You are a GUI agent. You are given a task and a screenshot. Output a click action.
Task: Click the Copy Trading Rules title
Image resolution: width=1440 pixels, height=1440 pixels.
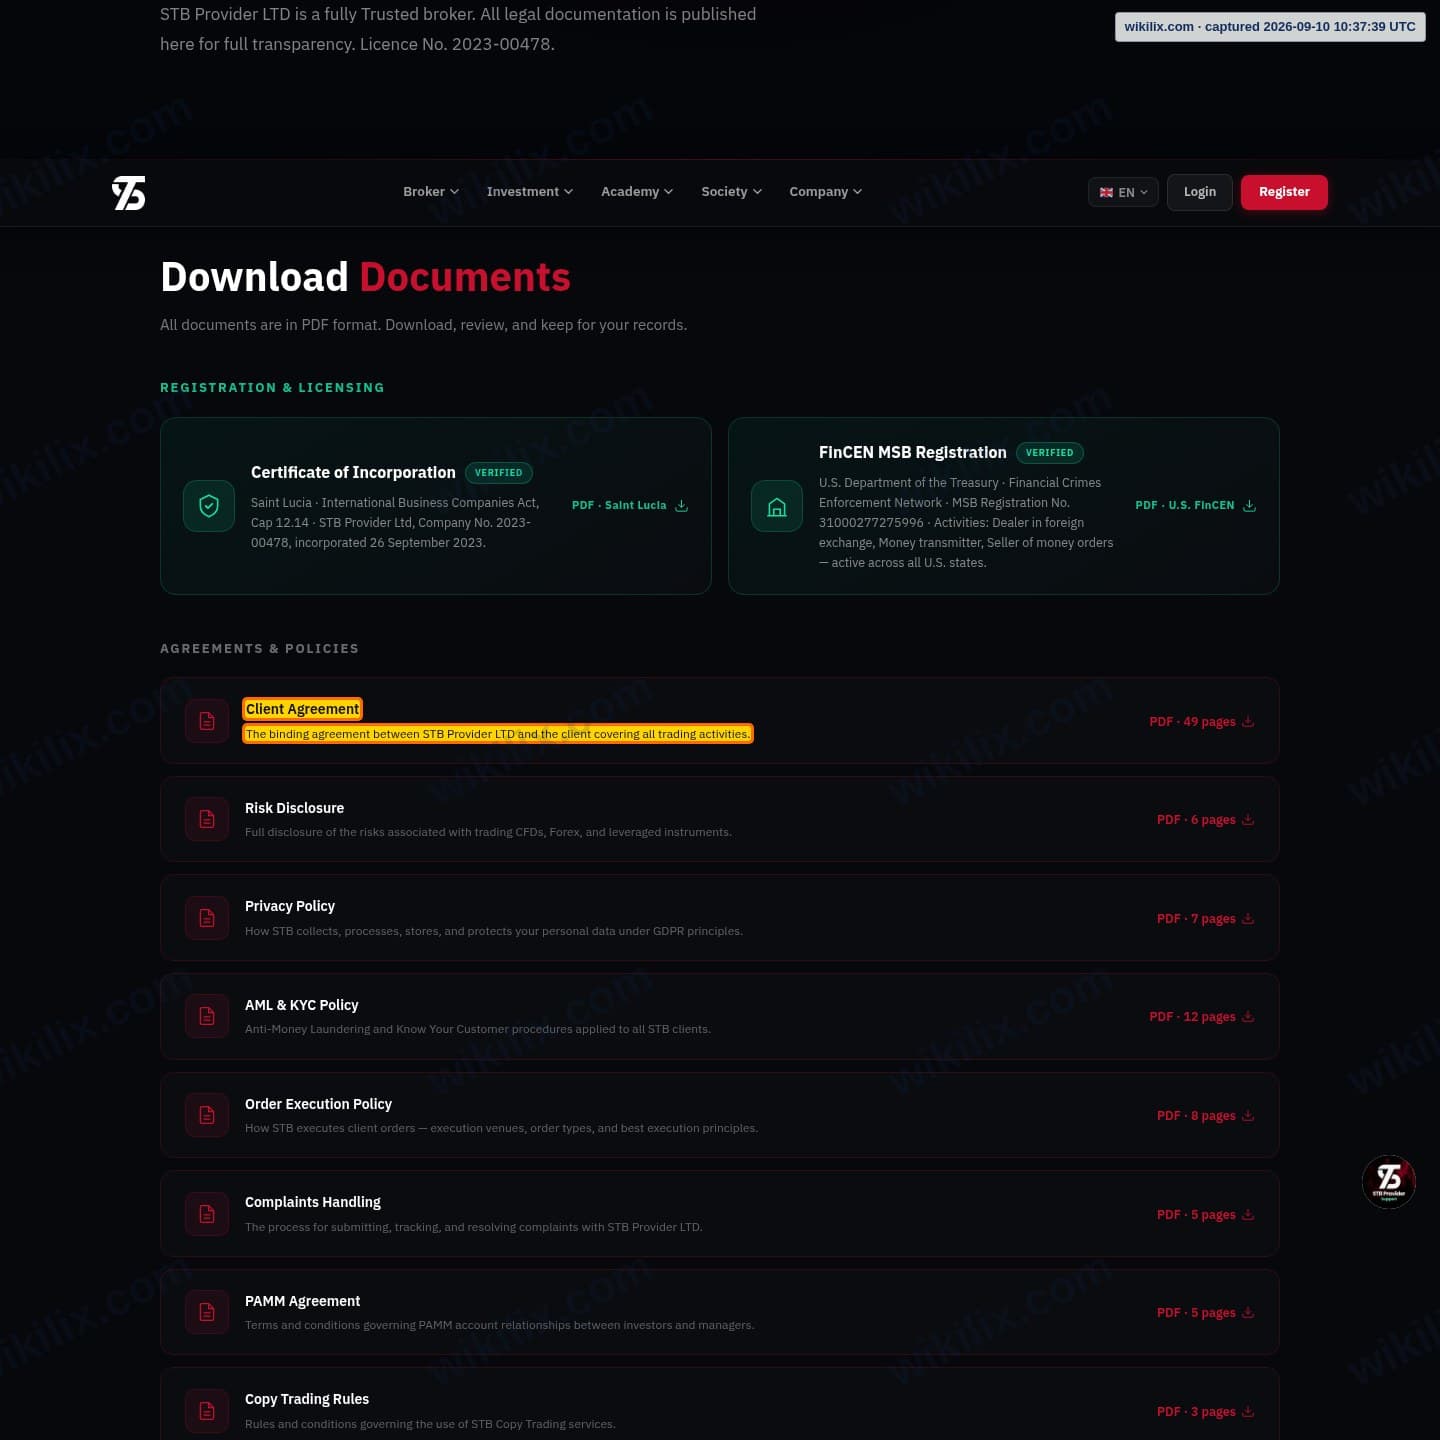[x=307, y=1399]
